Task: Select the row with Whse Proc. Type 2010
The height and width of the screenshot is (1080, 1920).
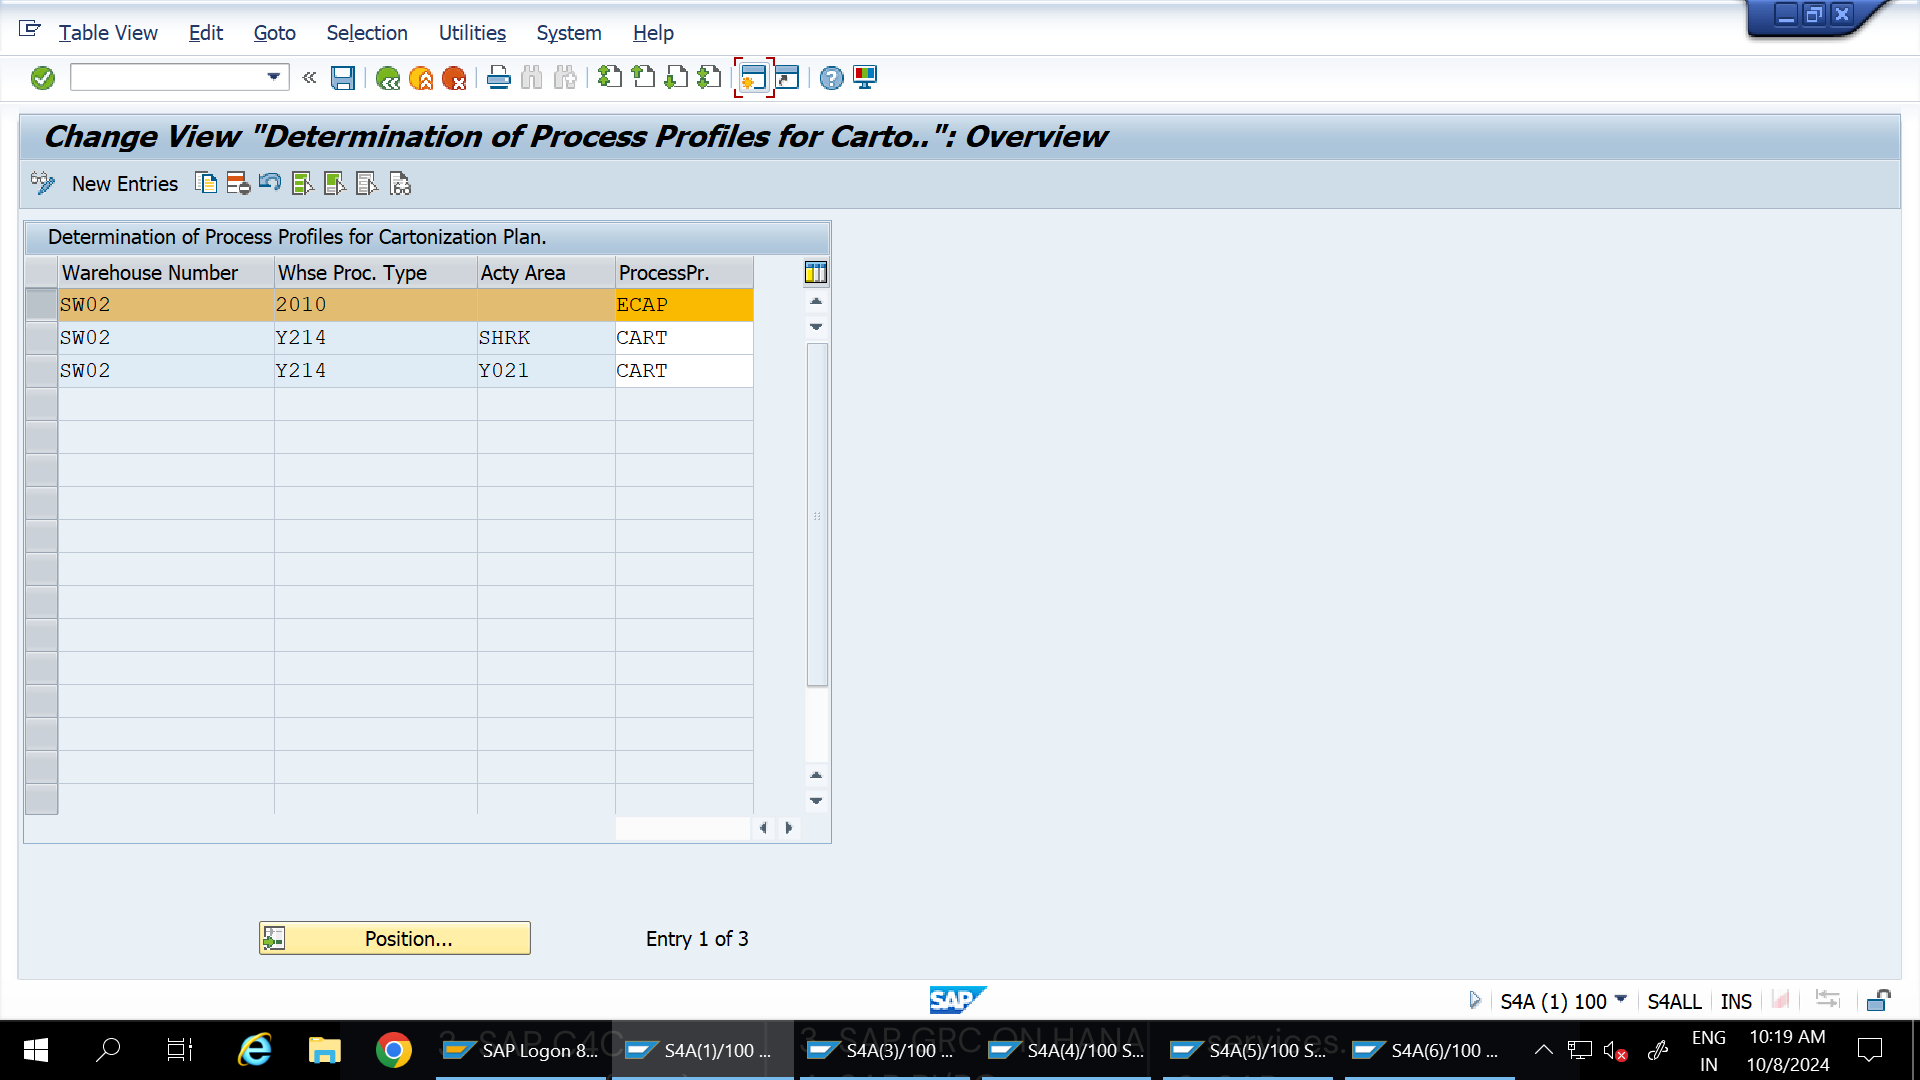Action: coord(41,305)
